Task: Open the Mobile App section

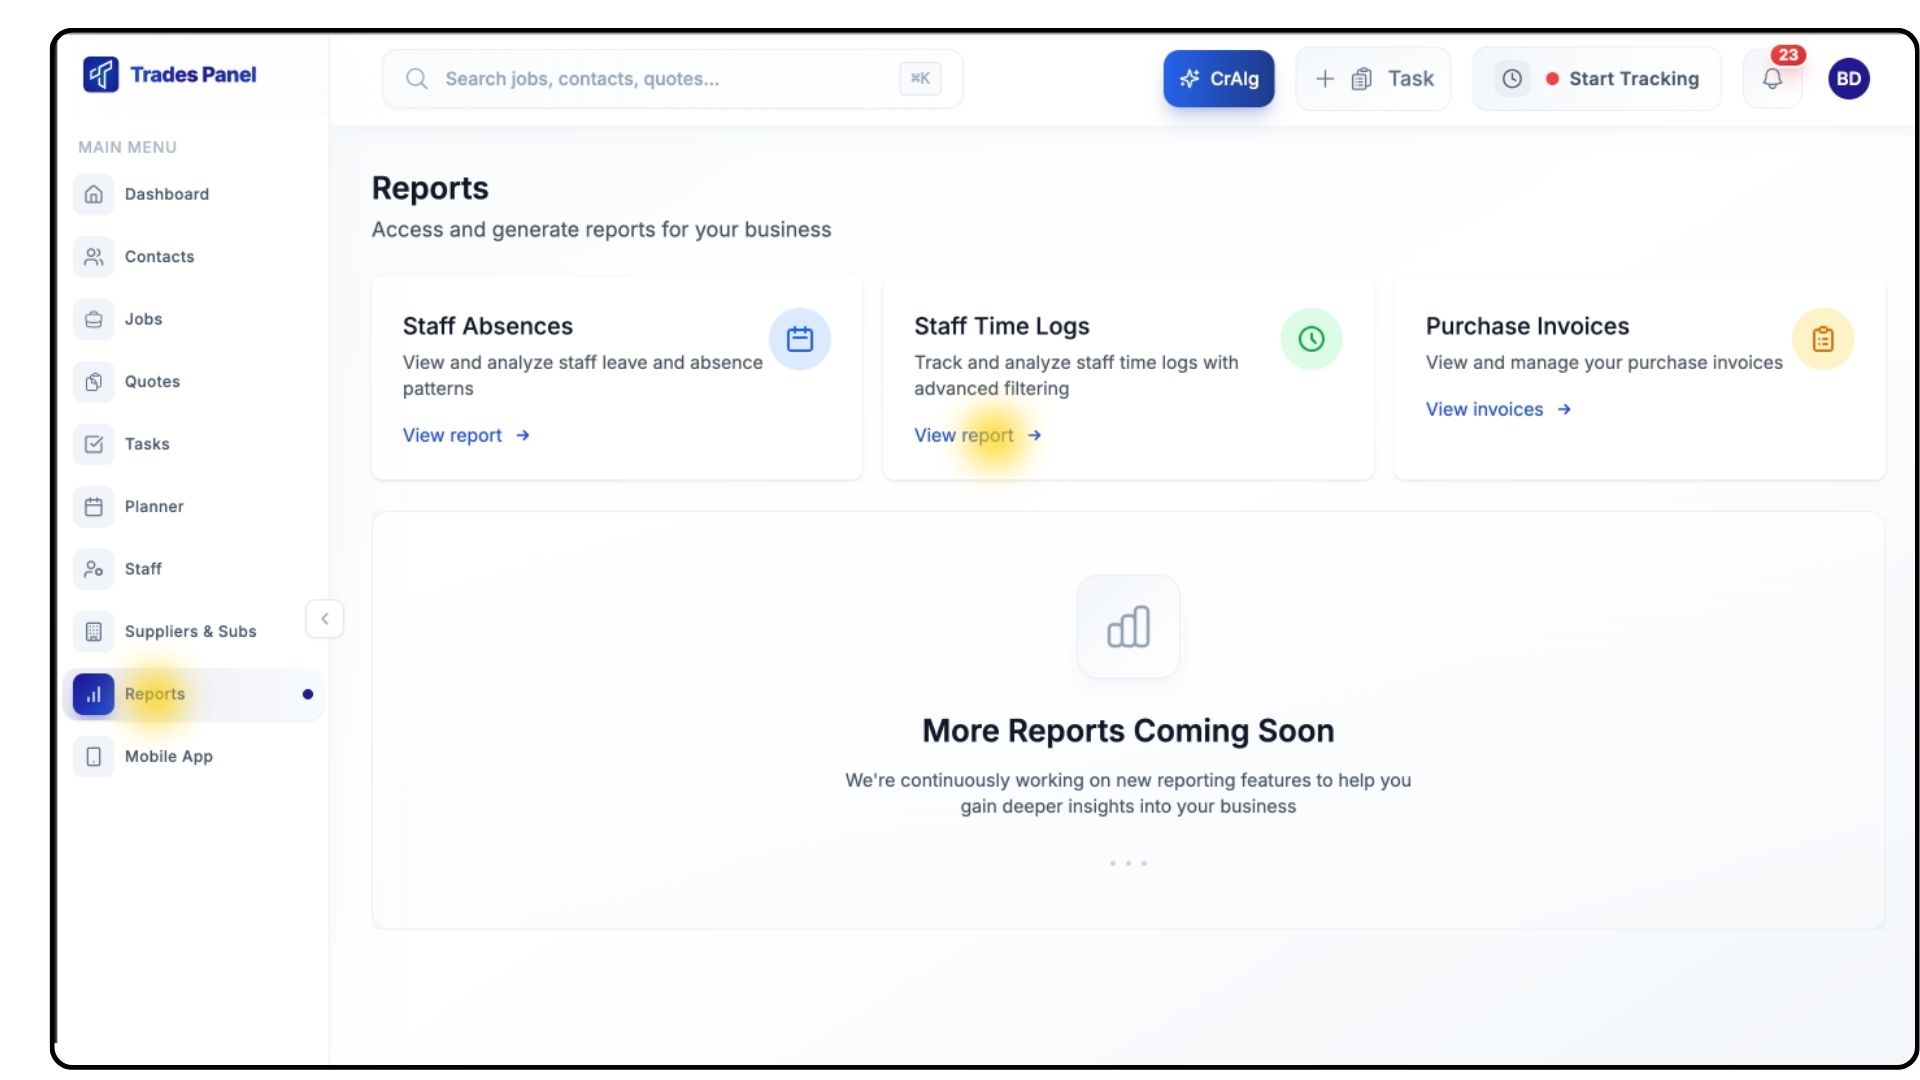Action: tap(168, 757)
